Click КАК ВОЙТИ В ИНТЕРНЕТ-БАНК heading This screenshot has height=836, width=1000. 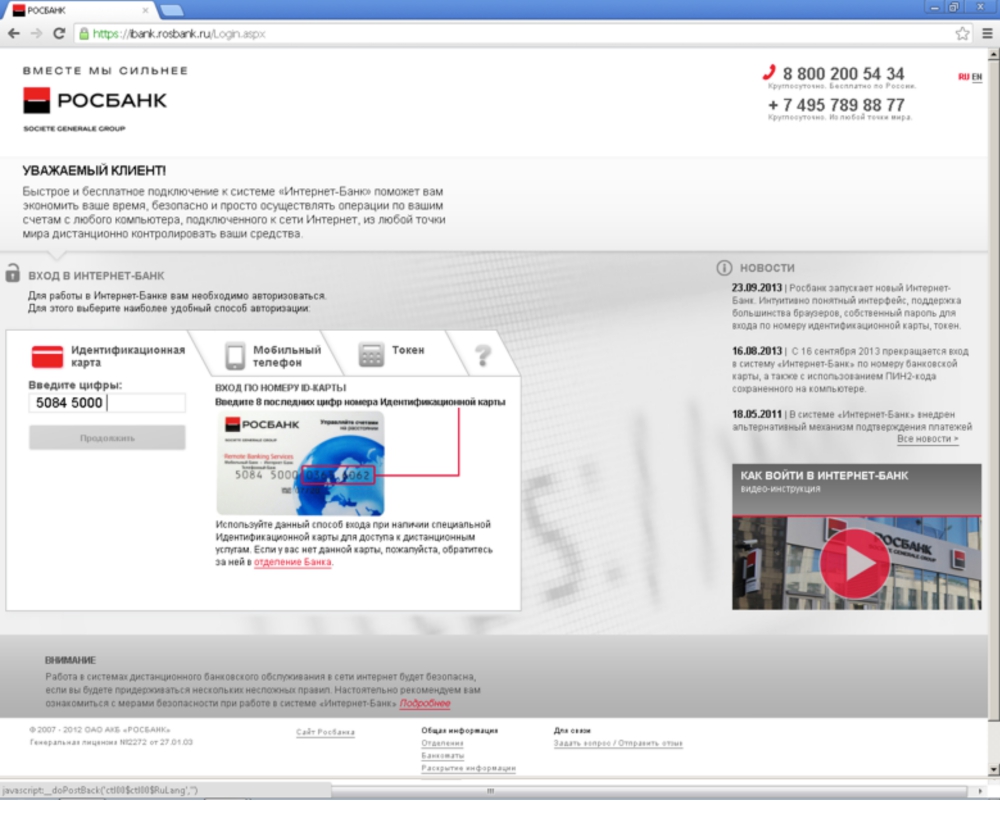coord(824,476)
